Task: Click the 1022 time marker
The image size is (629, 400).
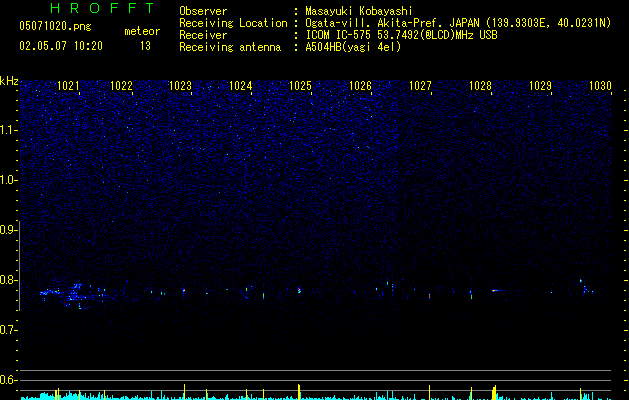Action: point(121,86)
